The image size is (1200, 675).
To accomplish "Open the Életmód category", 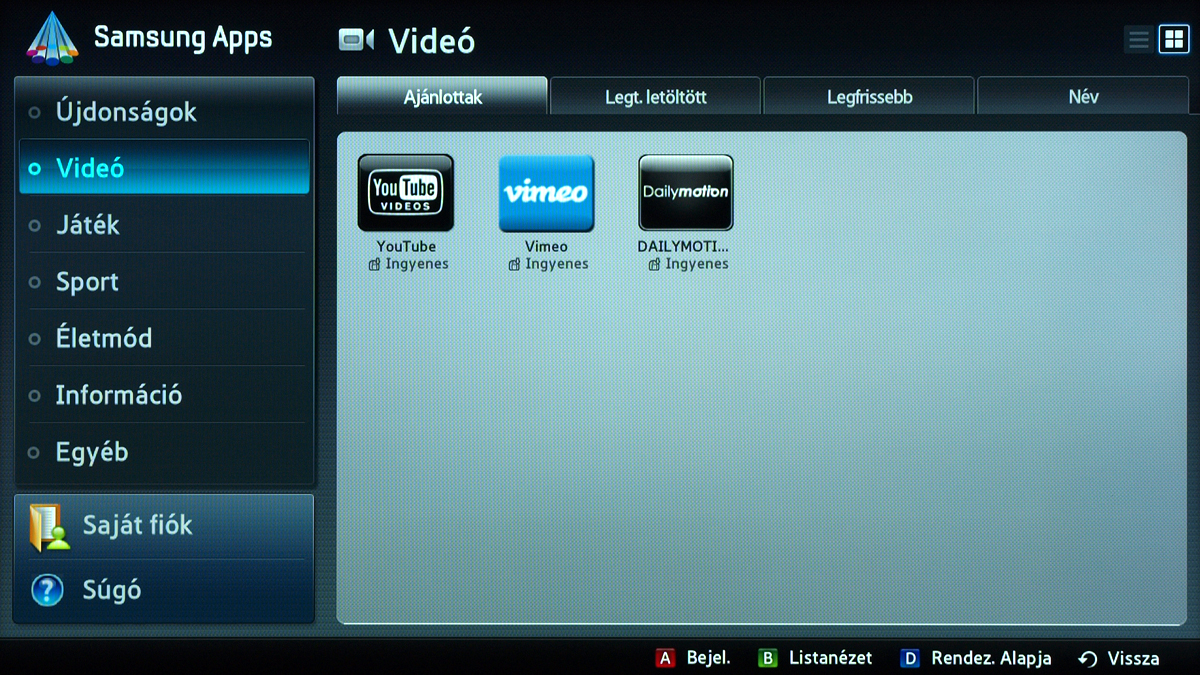I will pos(164,338).
